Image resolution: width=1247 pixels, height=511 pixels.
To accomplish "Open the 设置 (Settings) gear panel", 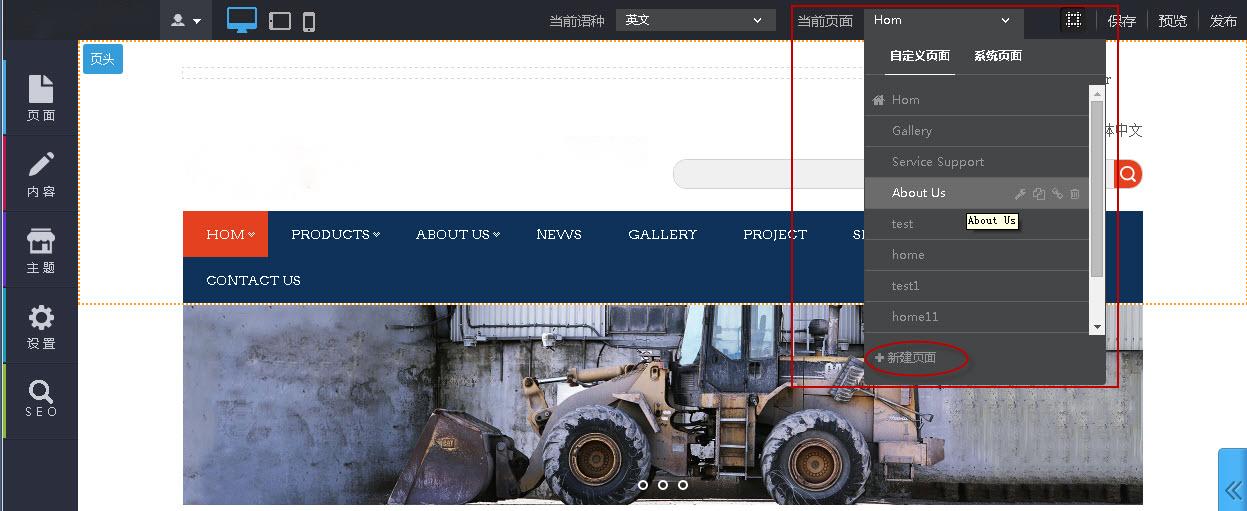I will (x=40, y=326).
